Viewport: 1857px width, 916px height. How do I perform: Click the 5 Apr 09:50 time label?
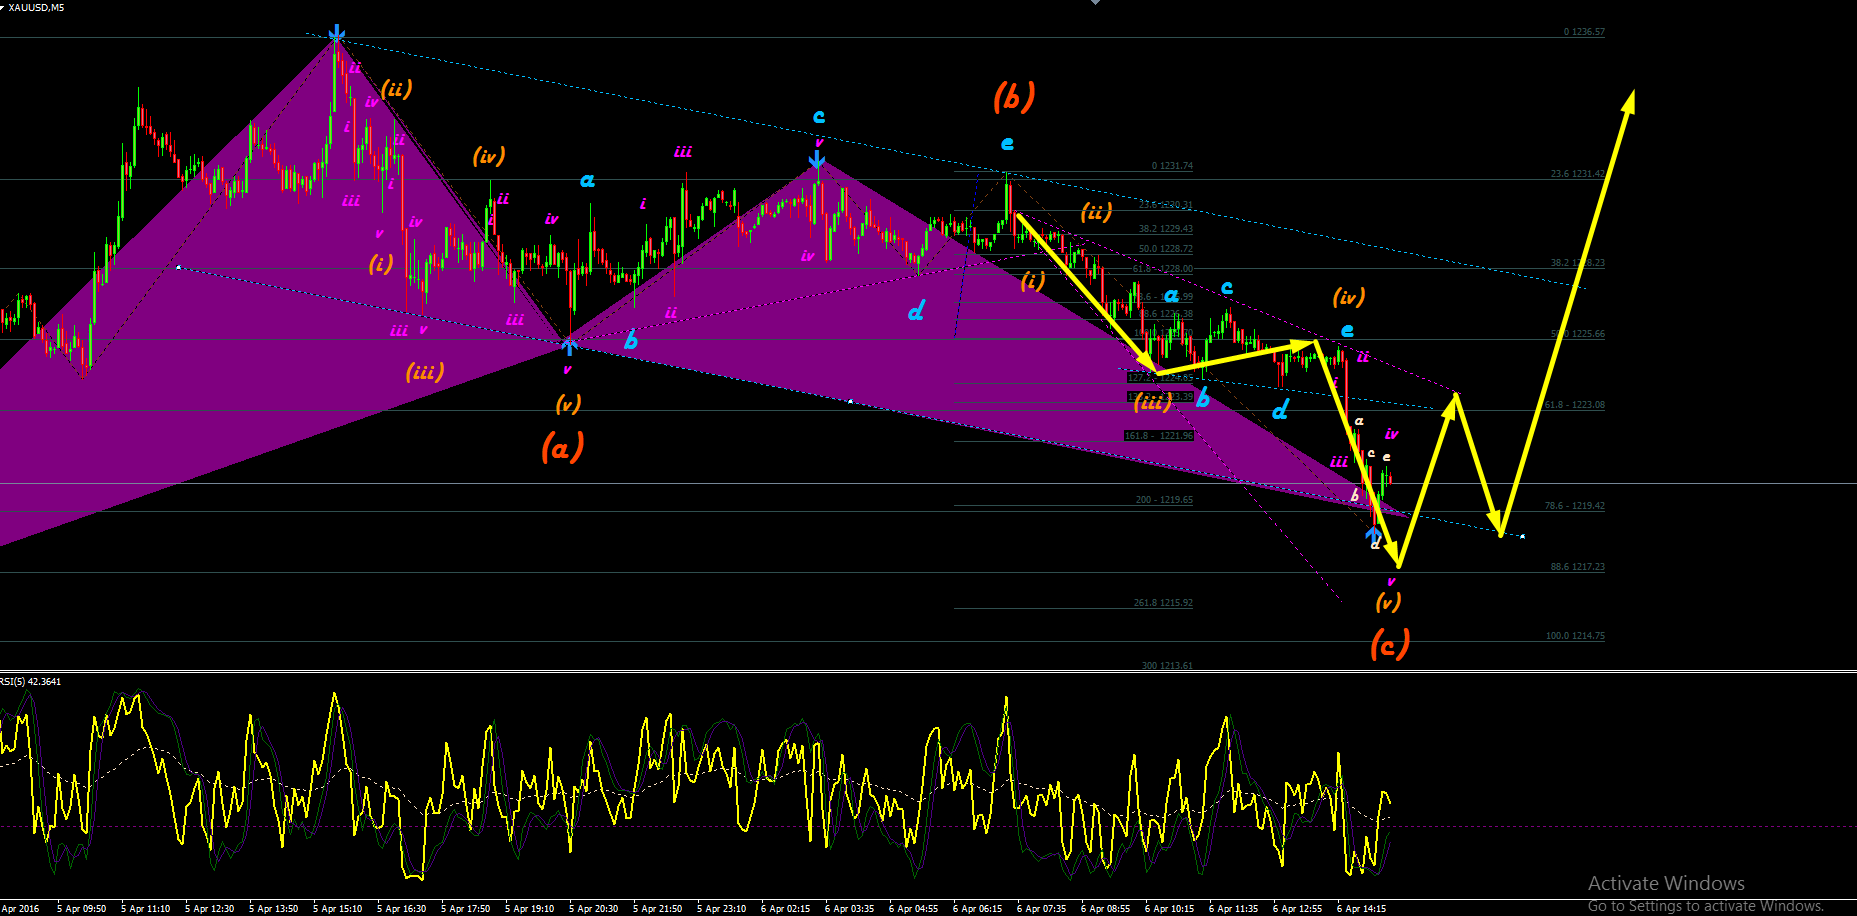click(x=82, y=909)
